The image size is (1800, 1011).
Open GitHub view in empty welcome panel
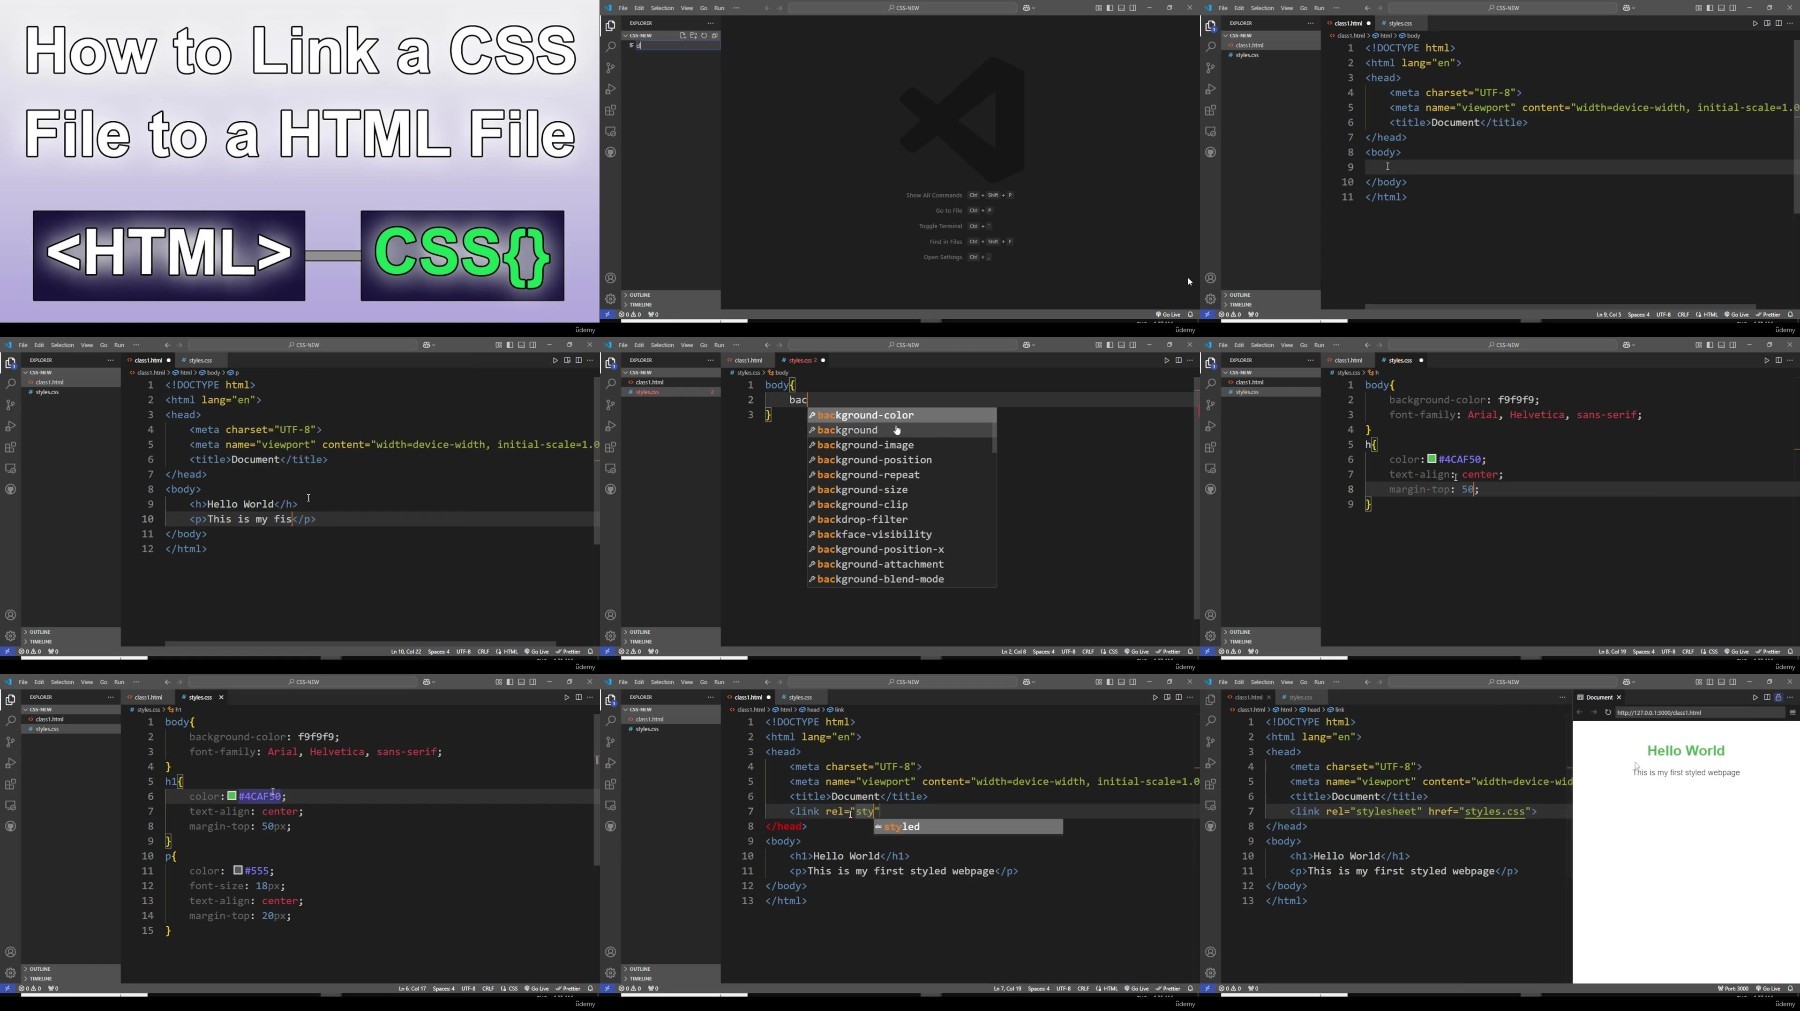610,152
